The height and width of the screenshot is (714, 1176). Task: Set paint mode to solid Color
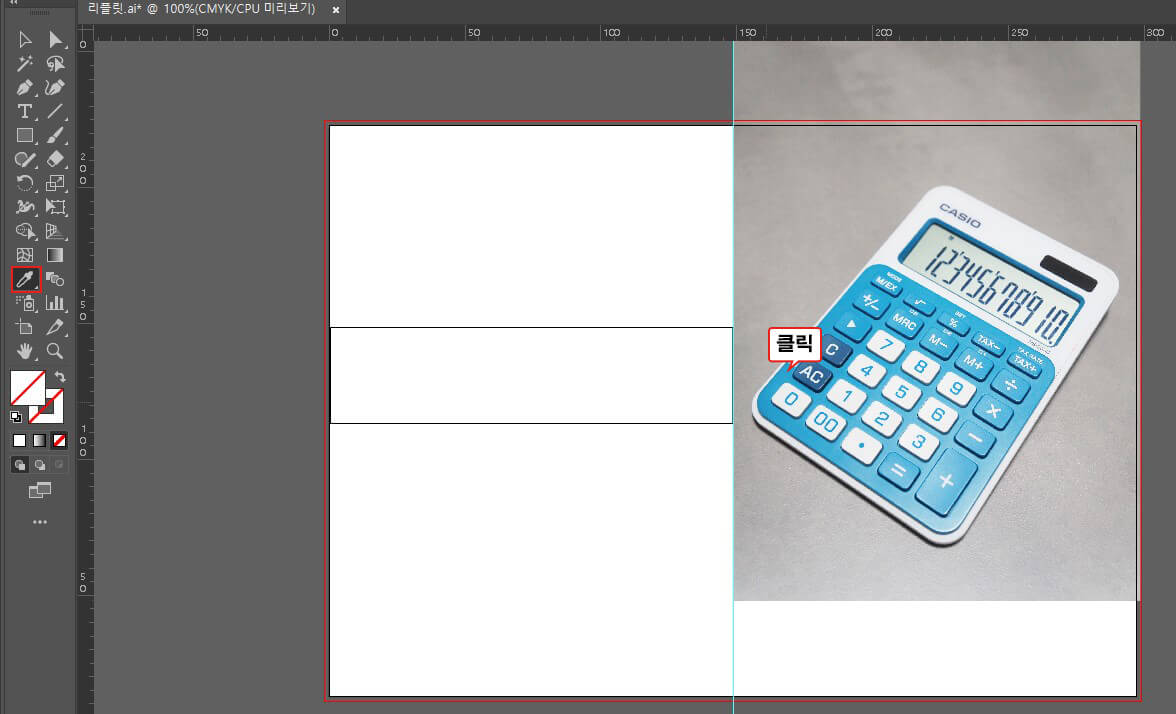tap(20, 441)
